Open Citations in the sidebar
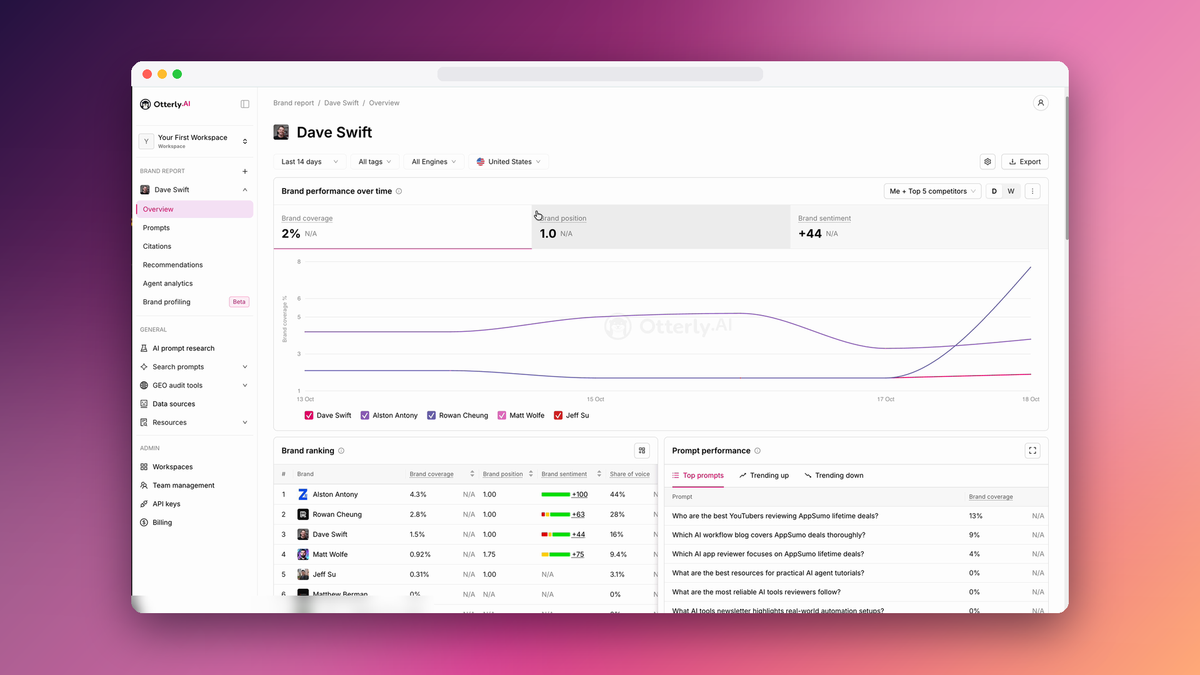 pos(157,246)
